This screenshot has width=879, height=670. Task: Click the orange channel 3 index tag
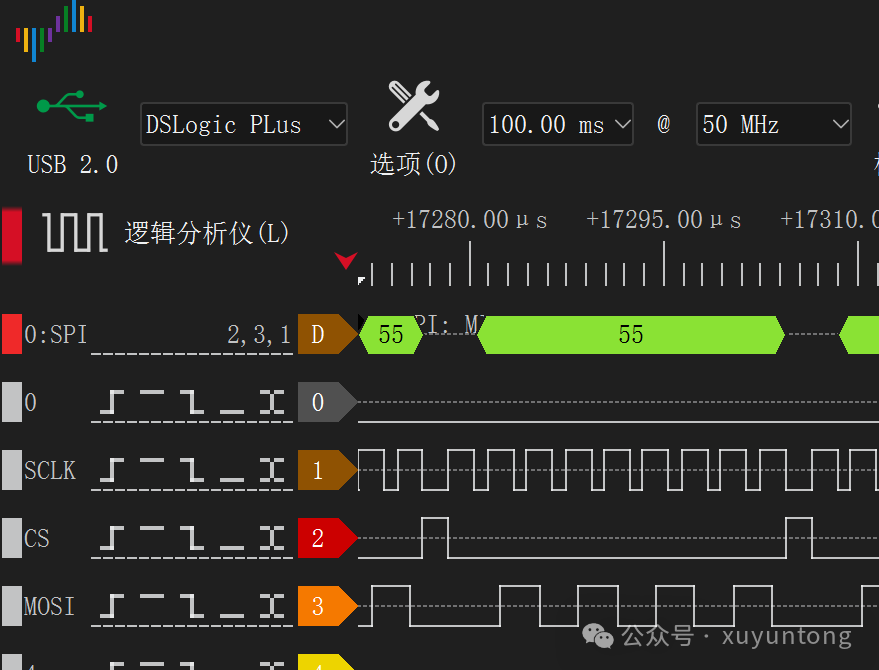(x=327, y=606)
